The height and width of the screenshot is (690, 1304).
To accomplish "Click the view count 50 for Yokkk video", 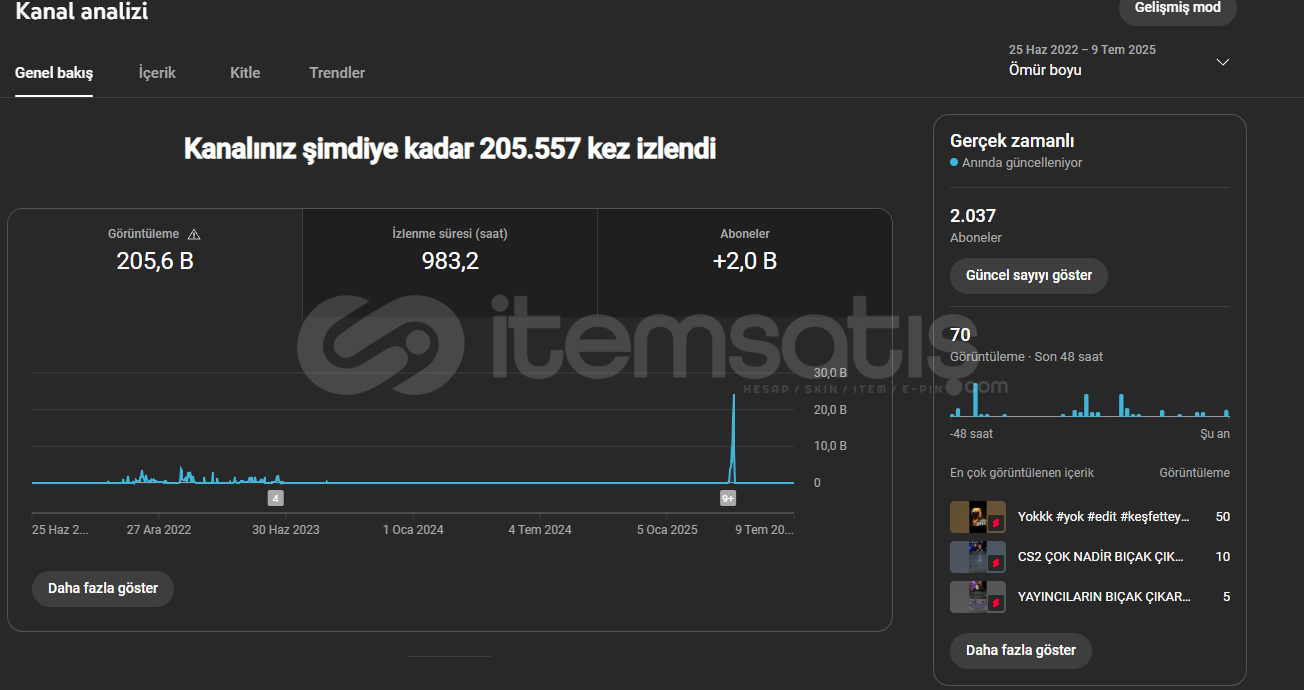I will 1223,517.
